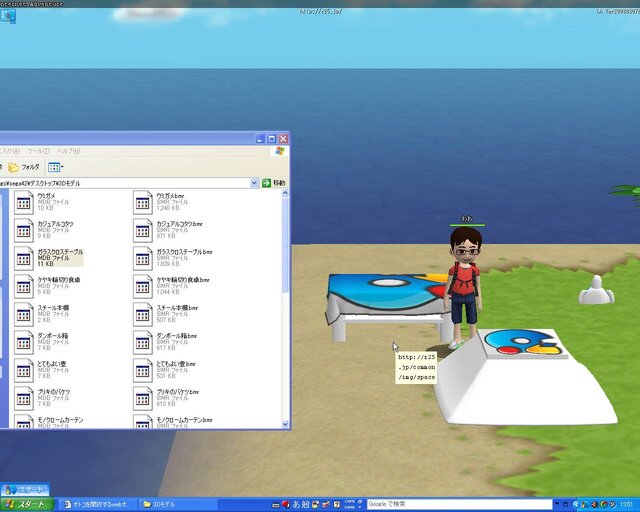Select the スチール本棚 MDB file icon

coord(24,314)
